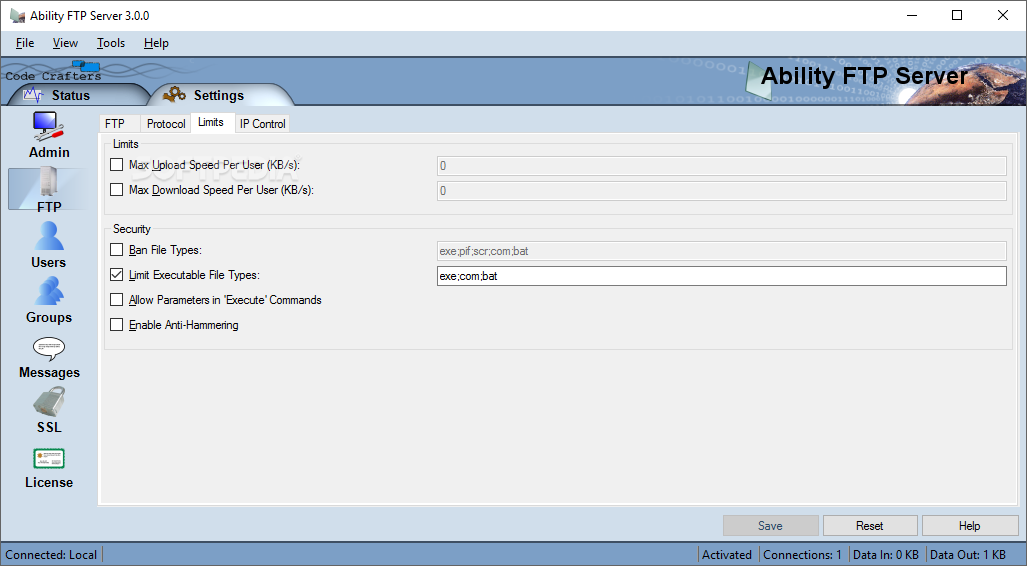Enable Max Upload Speed Per User checkbox

coord(117,165)
